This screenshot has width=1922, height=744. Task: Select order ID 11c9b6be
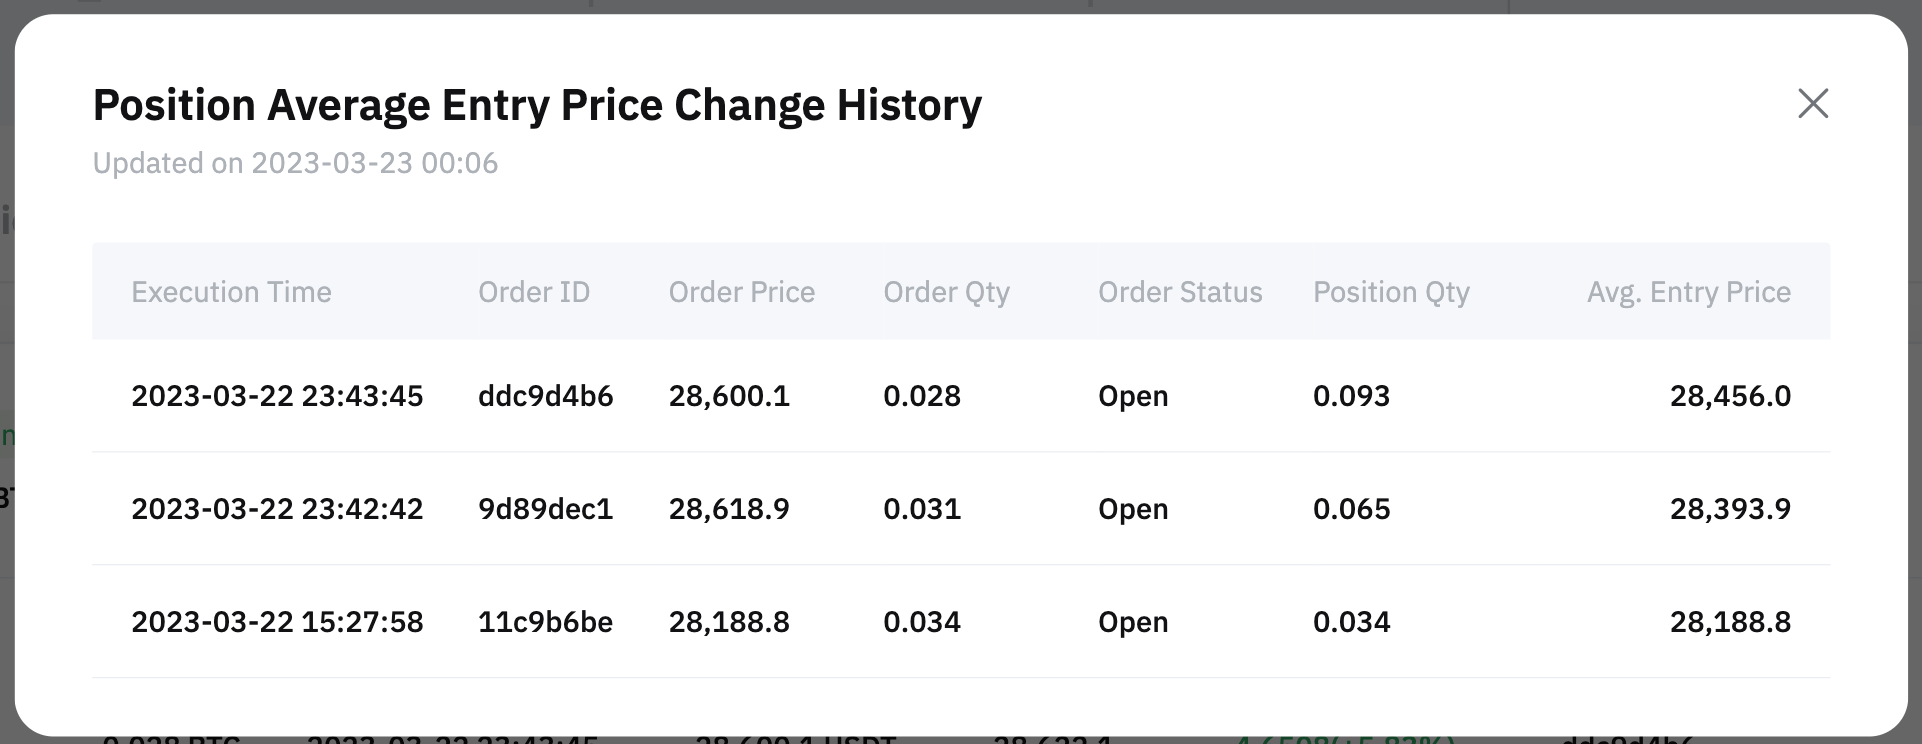coord(545,622)
